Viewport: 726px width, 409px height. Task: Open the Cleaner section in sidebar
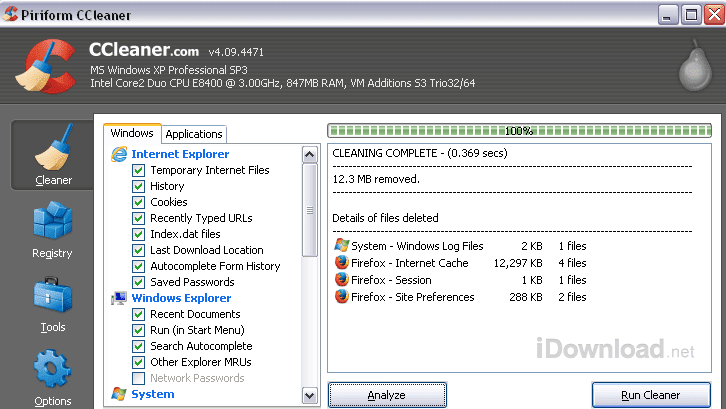click(x=52, y=155)
